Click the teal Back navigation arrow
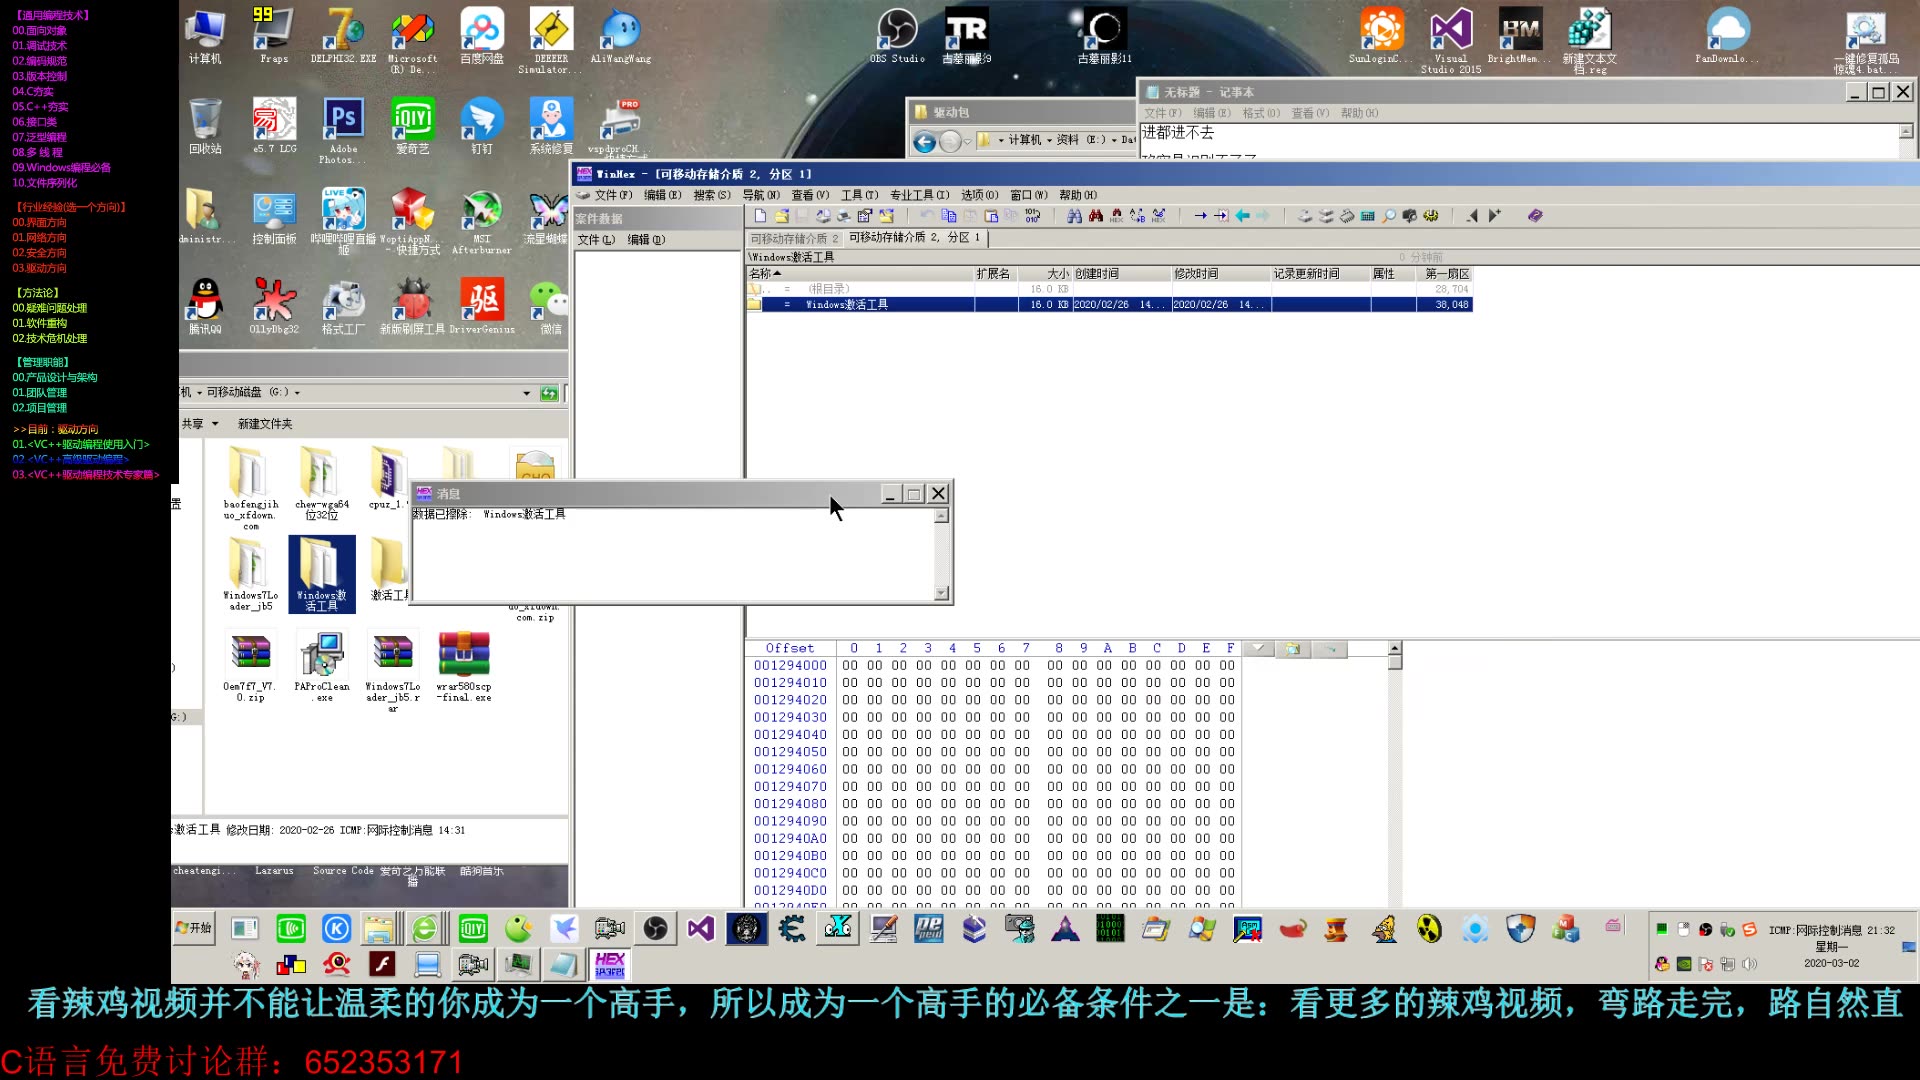Screen dimensions: 1920x1080 pos(1243,216)
